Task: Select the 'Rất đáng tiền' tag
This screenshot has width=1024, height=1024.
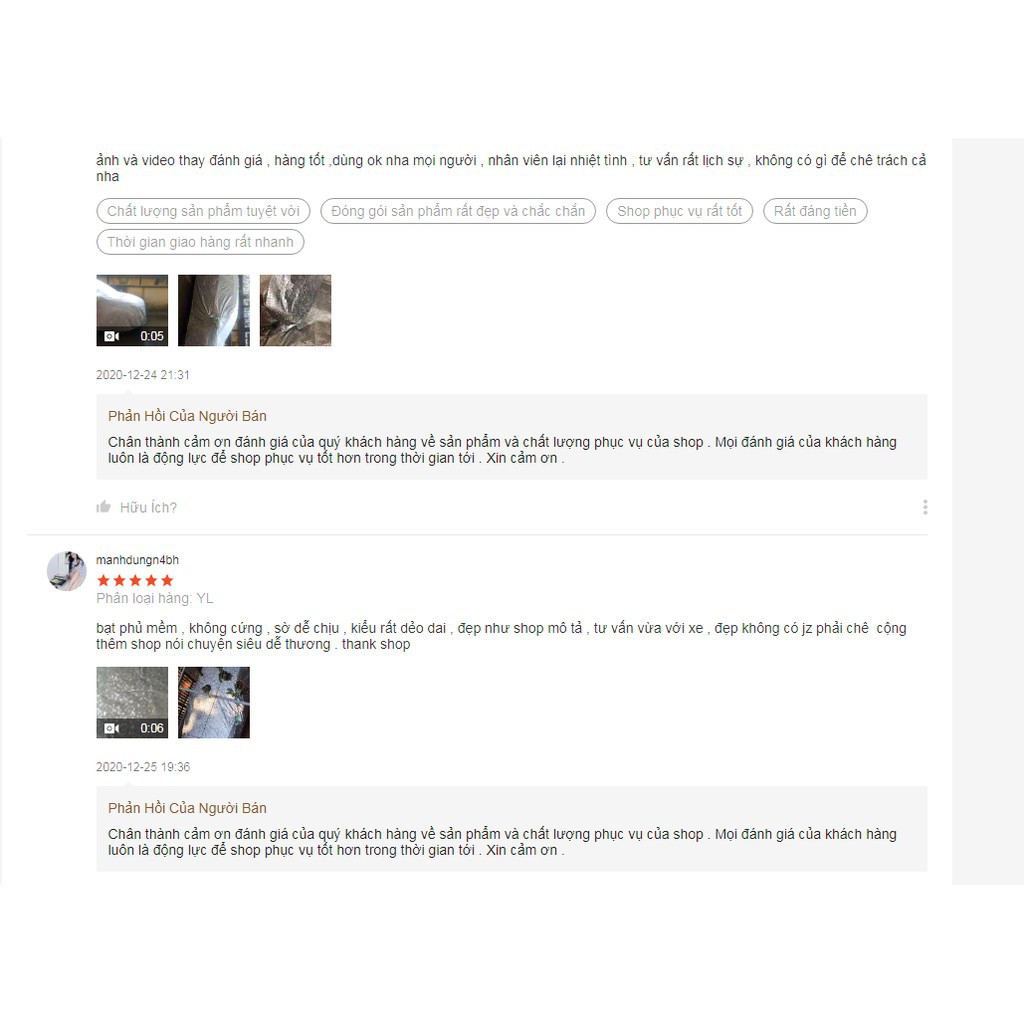Action: [815, 211]
